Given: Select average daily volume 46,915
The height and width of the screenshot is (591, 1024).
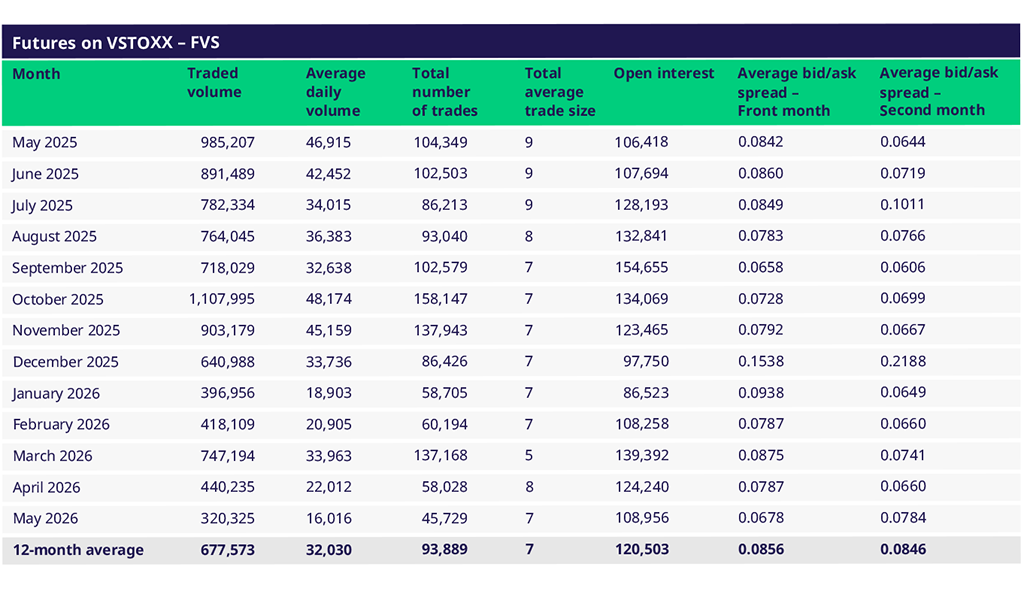Looking at the screenshot, I should [328, 142].
